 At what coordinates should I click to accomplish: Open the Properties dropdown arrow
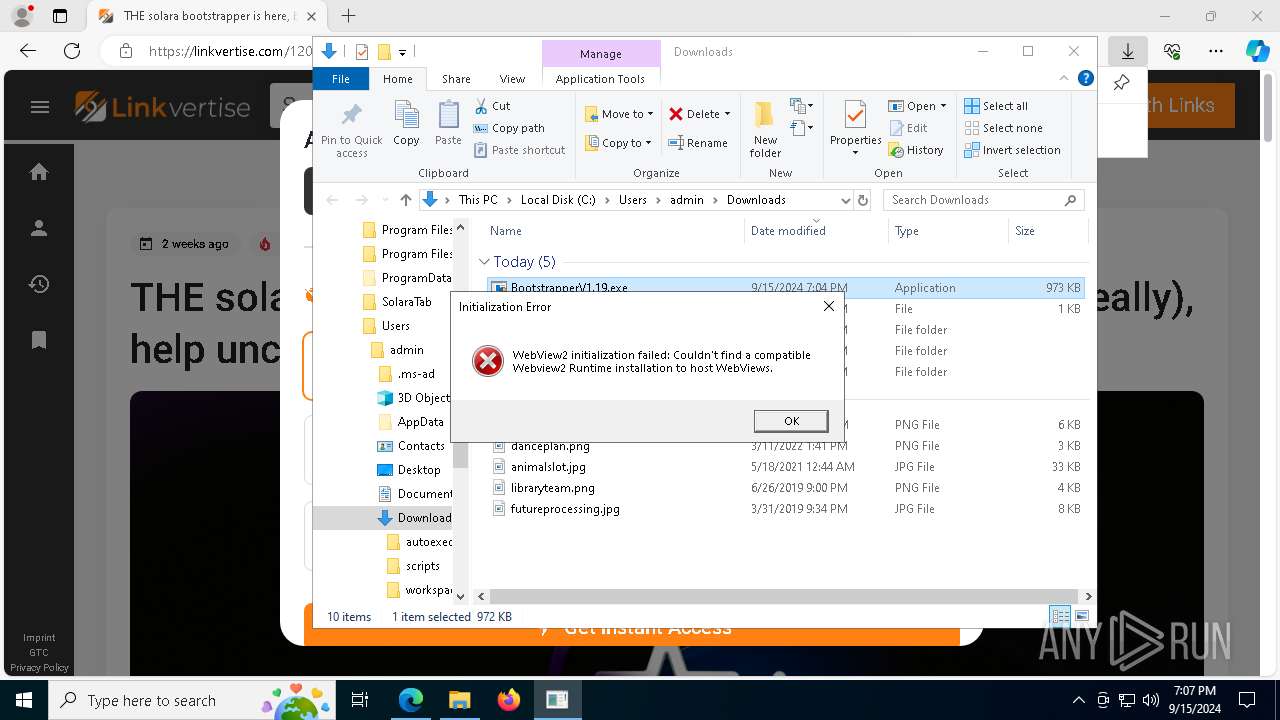click(855, 153)
